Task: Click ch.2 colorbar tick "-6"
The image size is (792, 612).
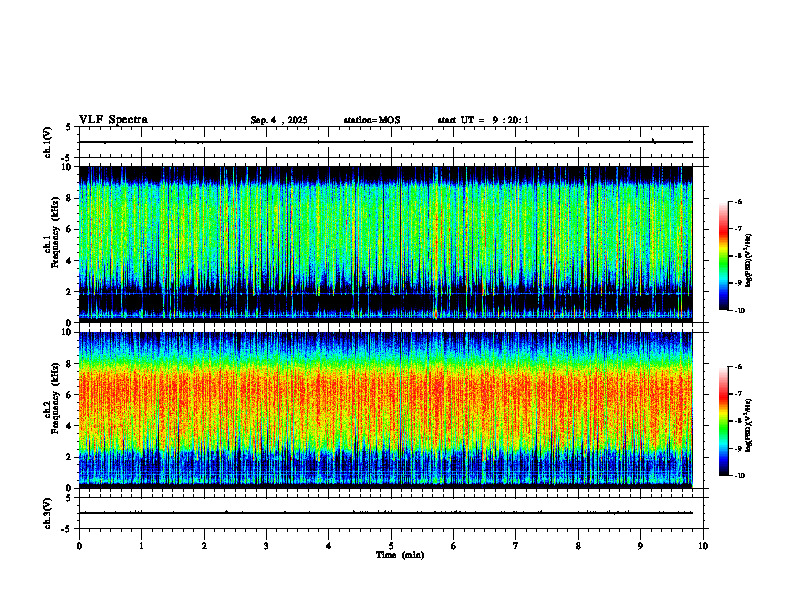Action: pyautogui.click(x=738, y=367)
